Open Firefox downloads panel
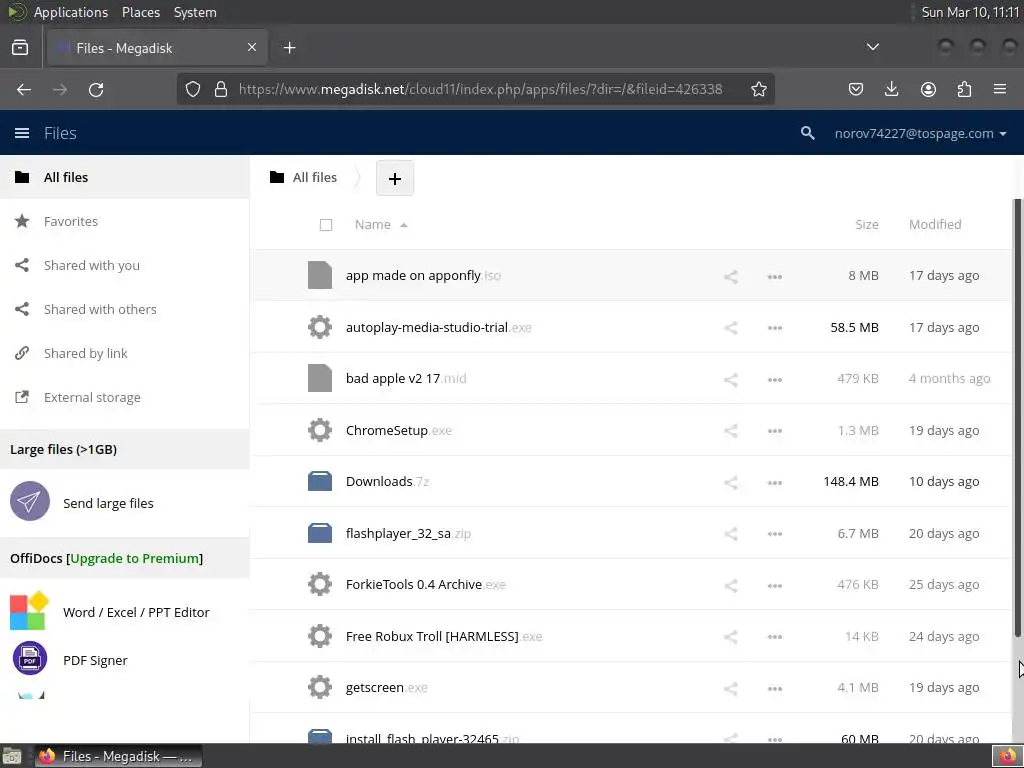Image resolution: width=1024 pixels, height=768 pixels. point(891,89)
